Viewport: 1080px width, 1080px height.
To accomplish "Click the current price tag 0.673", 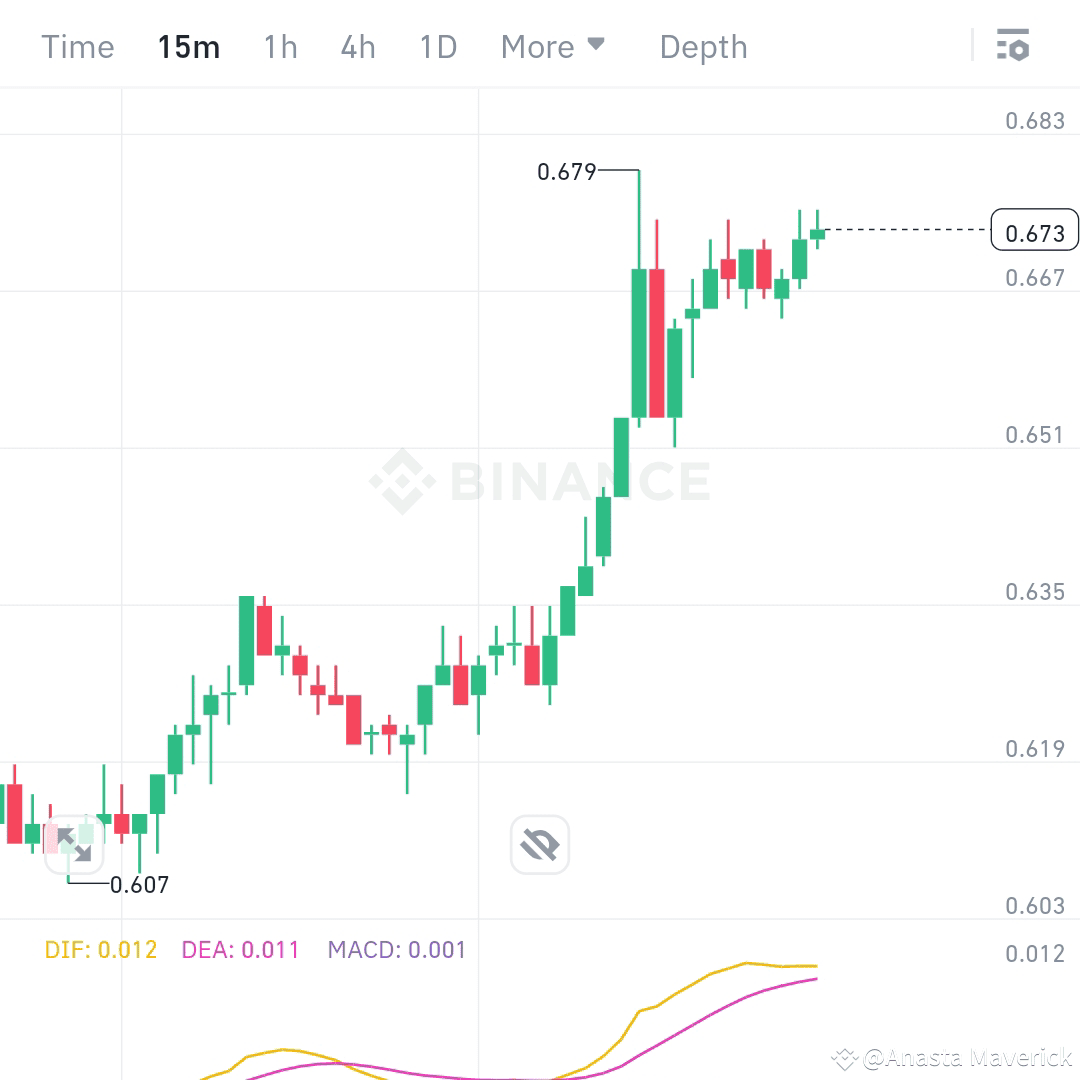I will pos(1035,231).
